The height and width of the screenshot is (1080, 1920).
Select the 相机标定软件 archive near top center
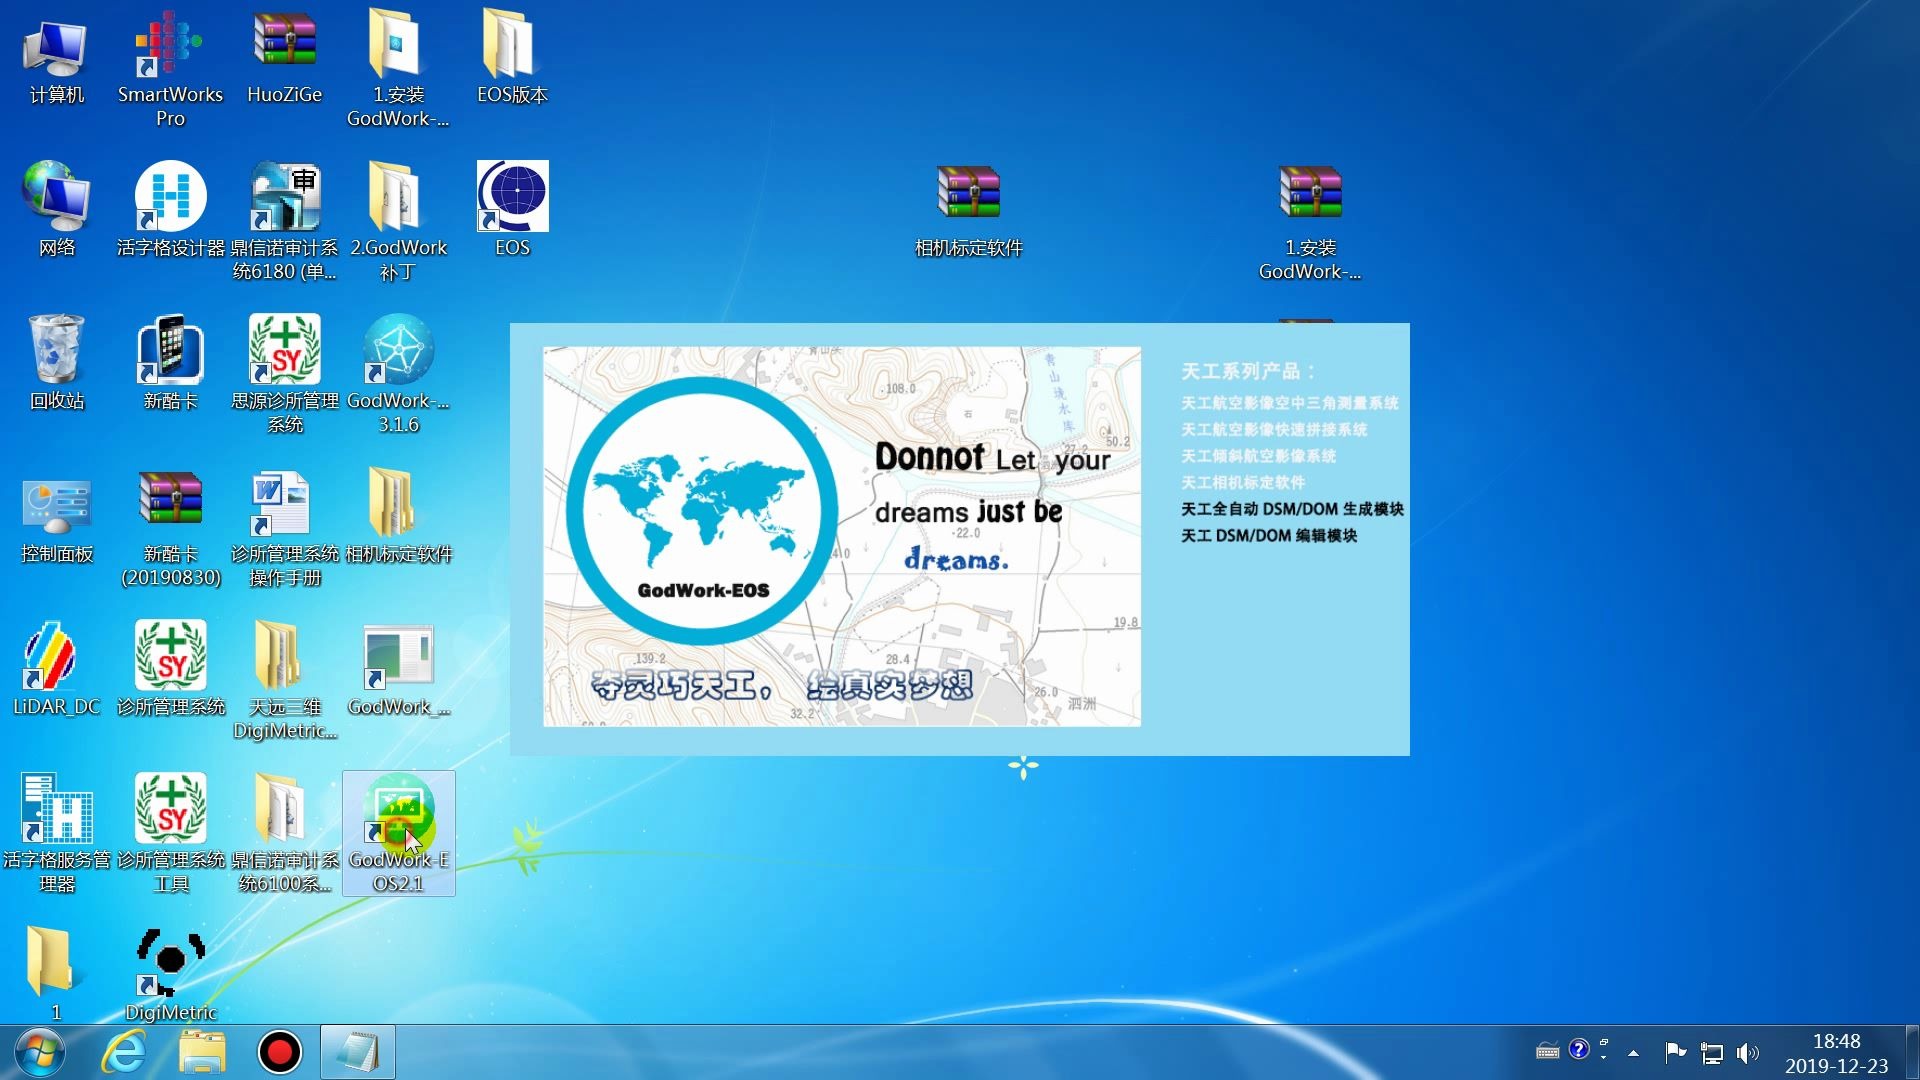pyautogui.click(x=968, y=212)
